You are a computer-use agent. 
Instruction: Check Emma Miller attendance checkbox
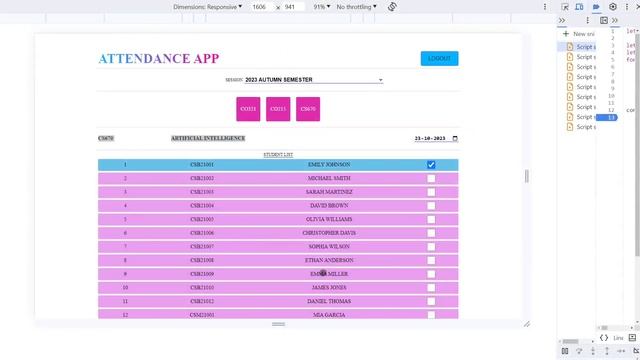[x=431, y=274]
